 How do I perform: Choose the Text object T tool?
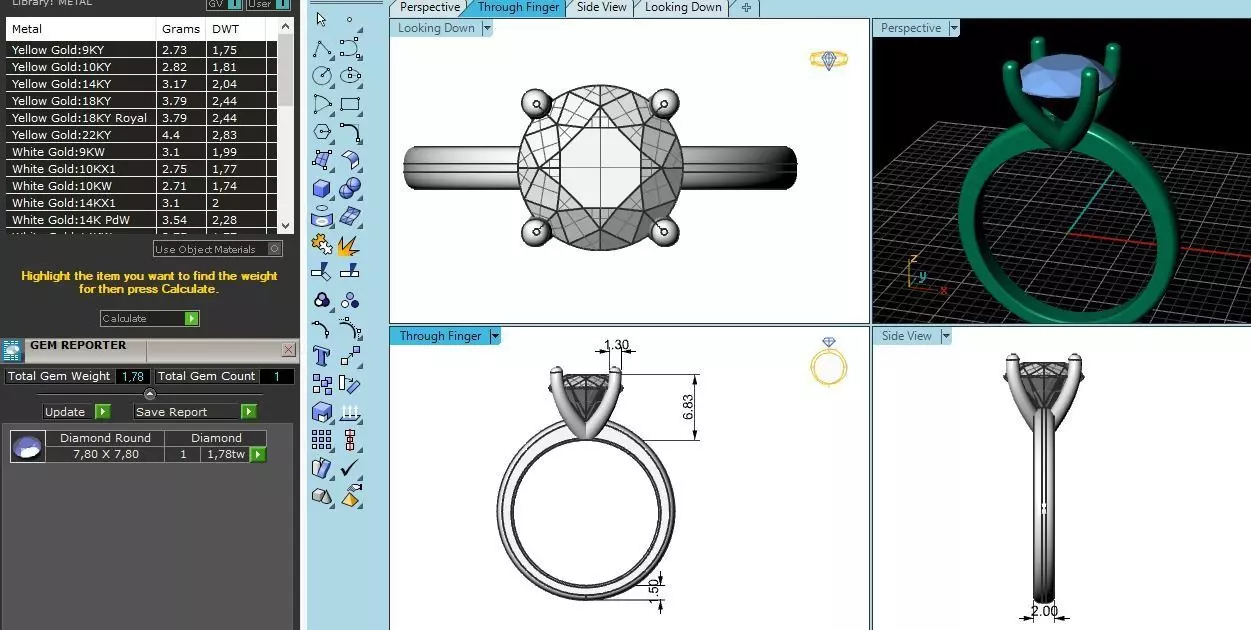pyautogui.click(x=322, y=356)
